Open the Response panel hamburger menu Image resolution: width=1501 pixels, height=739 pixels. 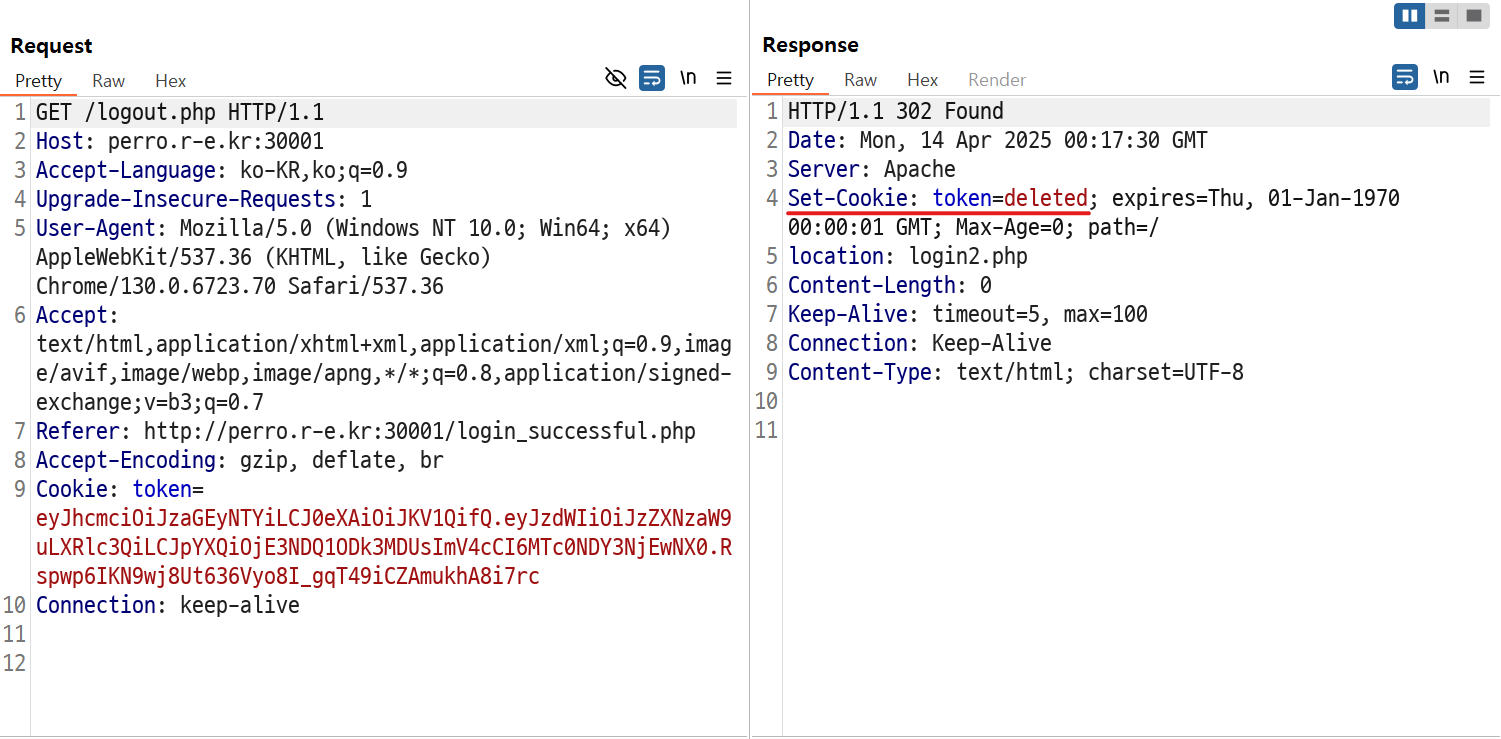click(x=1477, y=77)
